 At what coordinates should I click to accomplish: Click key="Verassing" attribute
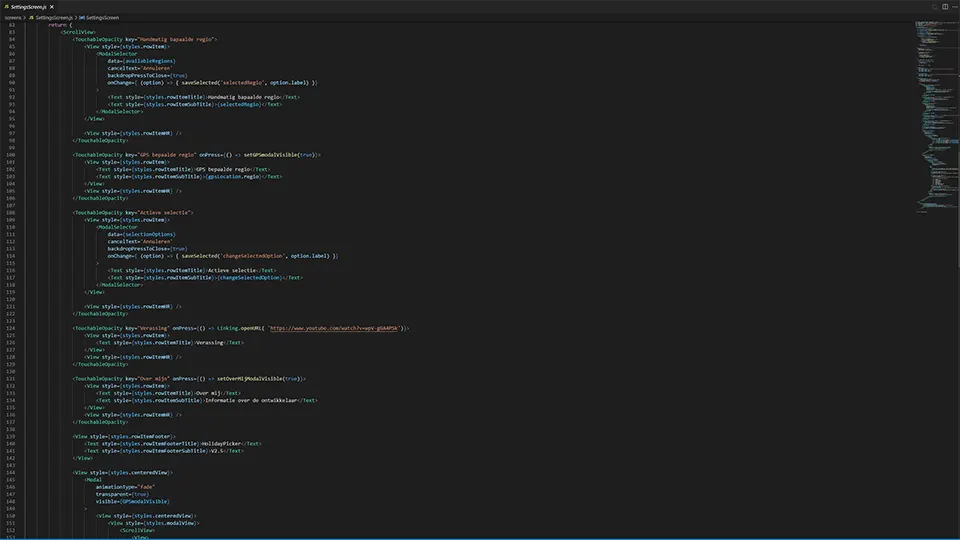pyautogui.click(x=147, y=328)
